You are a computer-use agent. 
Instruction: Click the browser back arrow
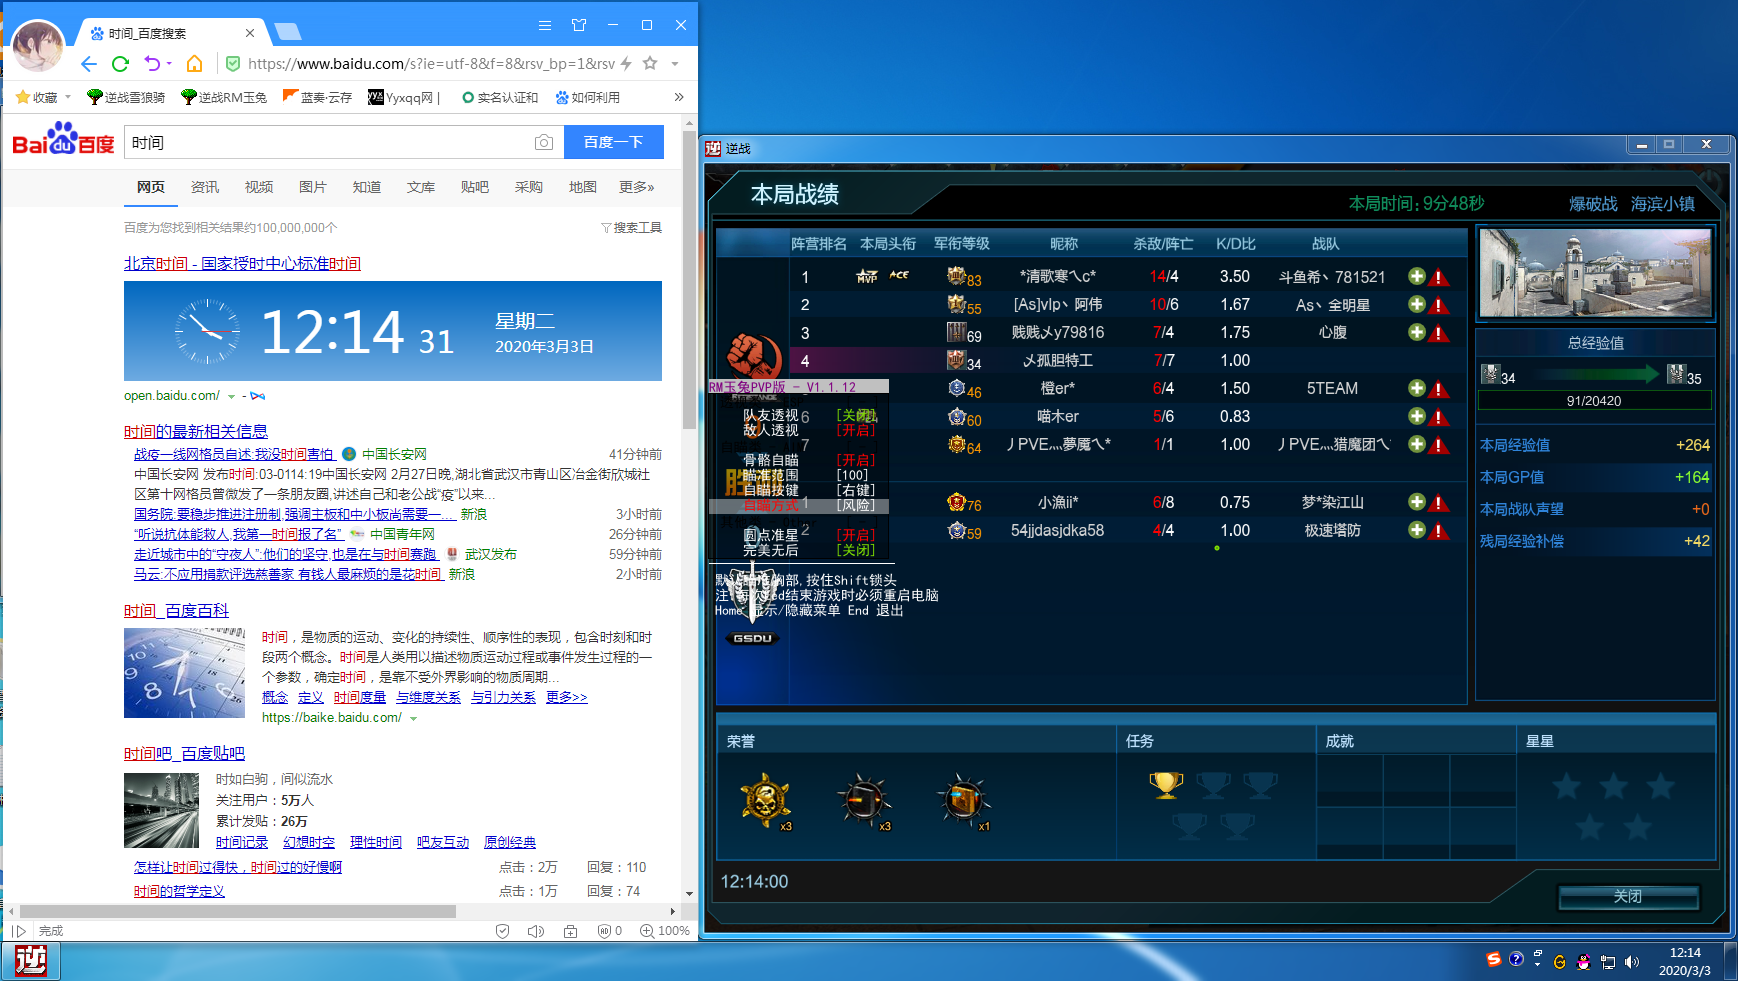coord(89,64)
